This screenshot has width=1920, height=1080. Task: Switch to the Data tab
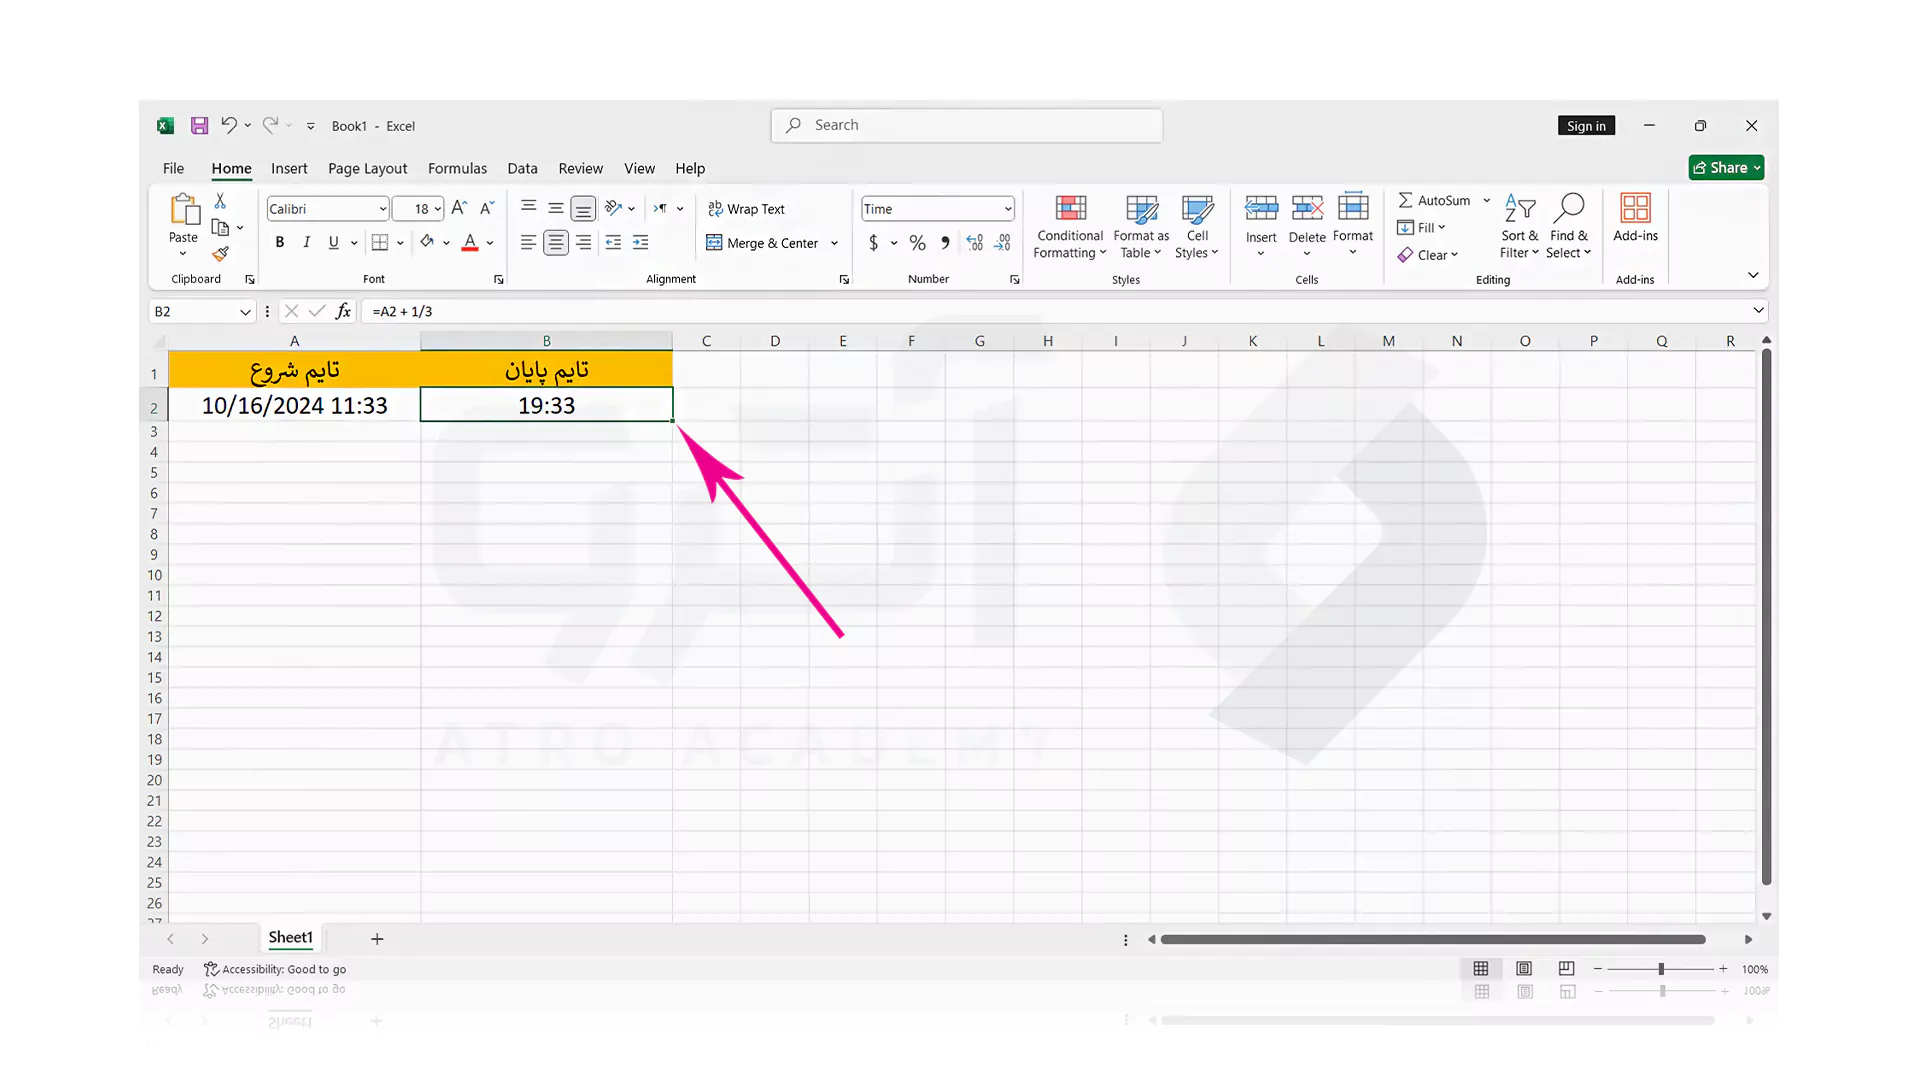coord(522,168)
